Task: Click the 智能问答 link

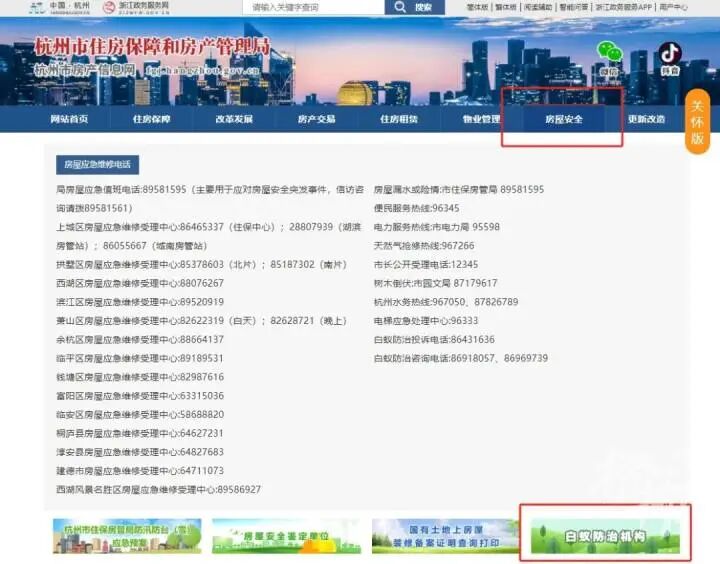Action: (x=574, y=7)
